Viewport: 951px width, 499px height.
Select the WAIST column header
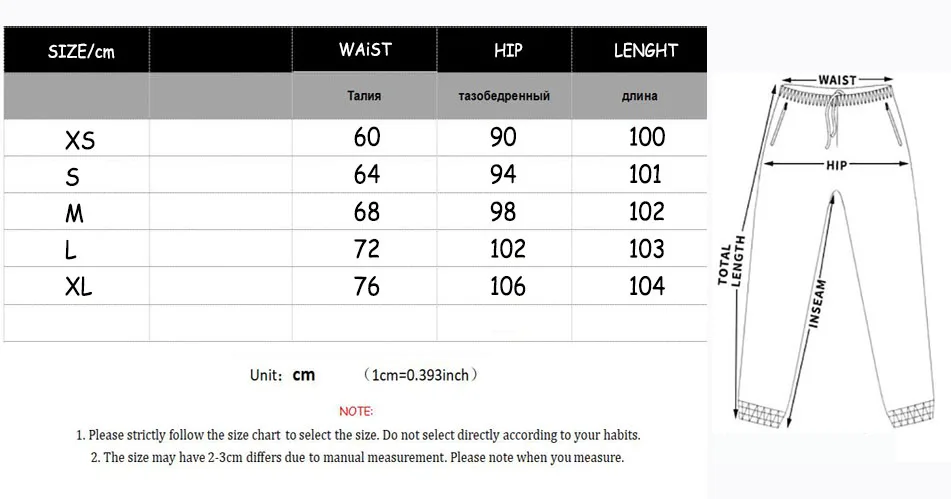[x=365, y=50]
